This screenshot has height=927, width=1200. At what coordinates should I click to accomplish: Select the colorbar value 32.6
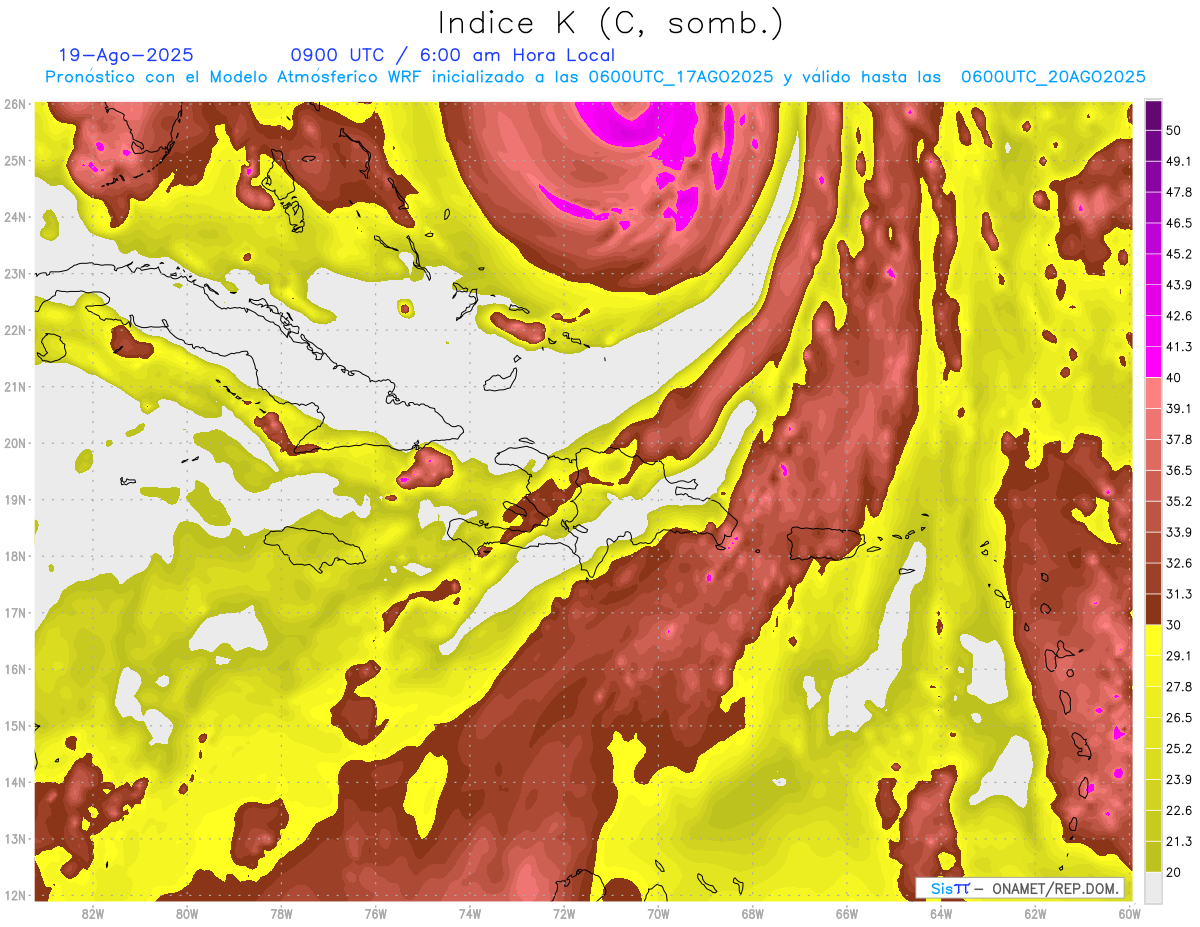click(x=1179, y=563)
